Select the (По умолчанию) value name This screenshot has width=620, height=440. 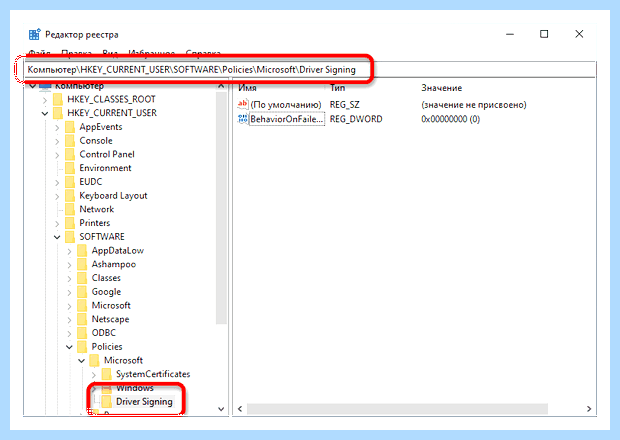tap(286, 105)
